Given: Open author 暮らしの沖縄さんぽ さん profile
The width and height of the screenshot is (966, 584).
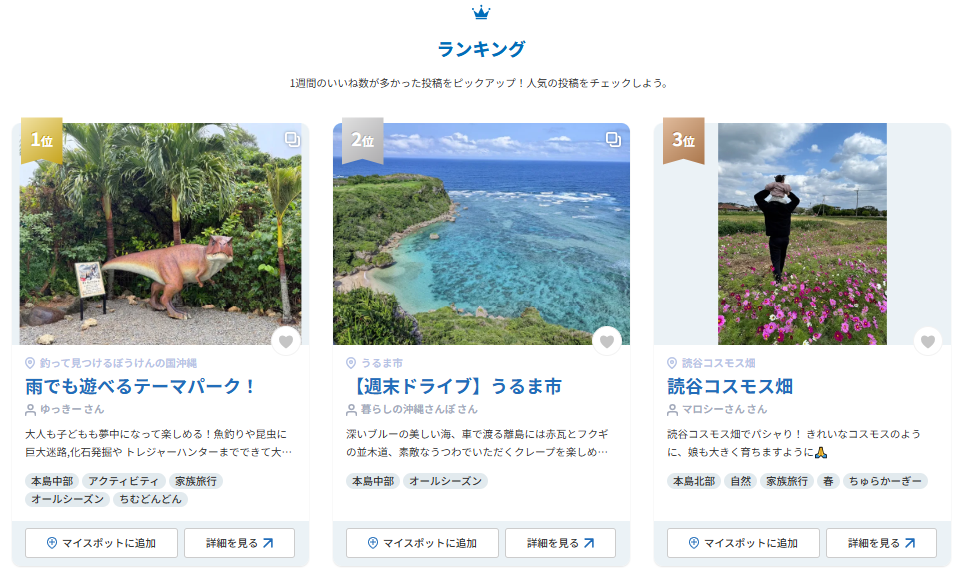Looking at the screenshot, I should click(419, 410).
